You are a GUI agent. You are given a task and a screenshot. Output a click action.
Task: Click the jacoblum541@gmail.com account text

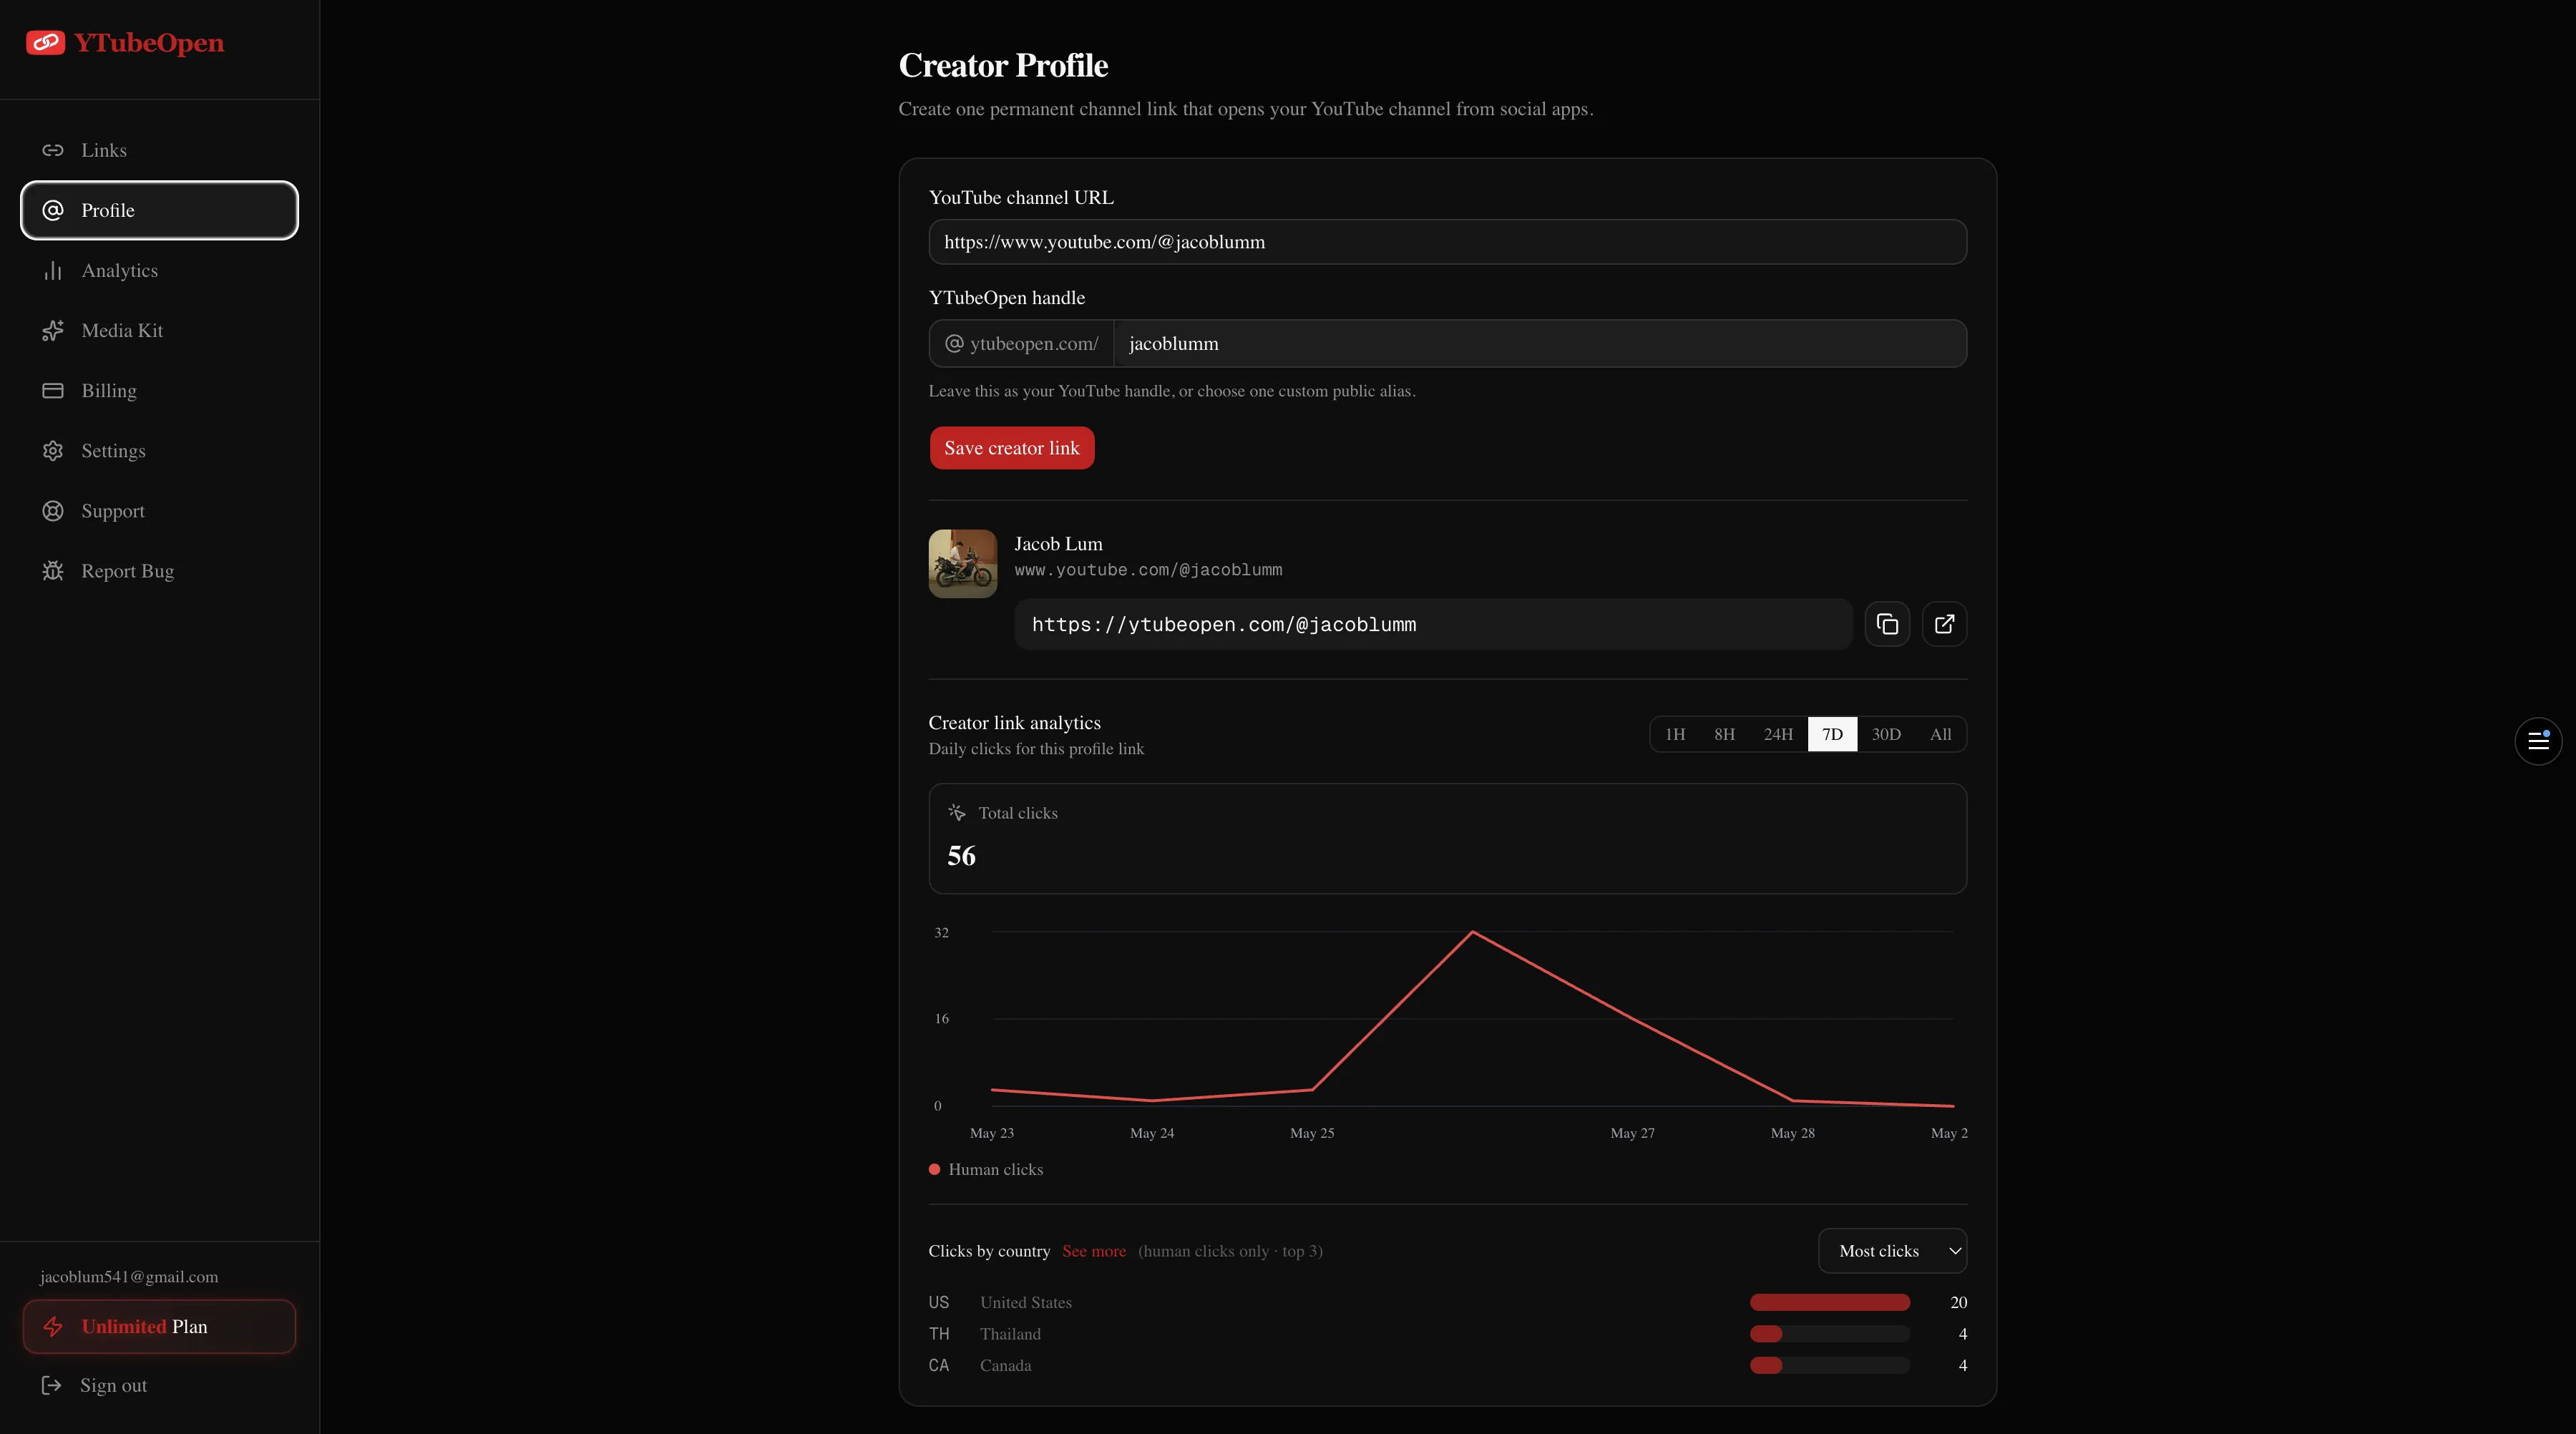tap(129, 1277)
